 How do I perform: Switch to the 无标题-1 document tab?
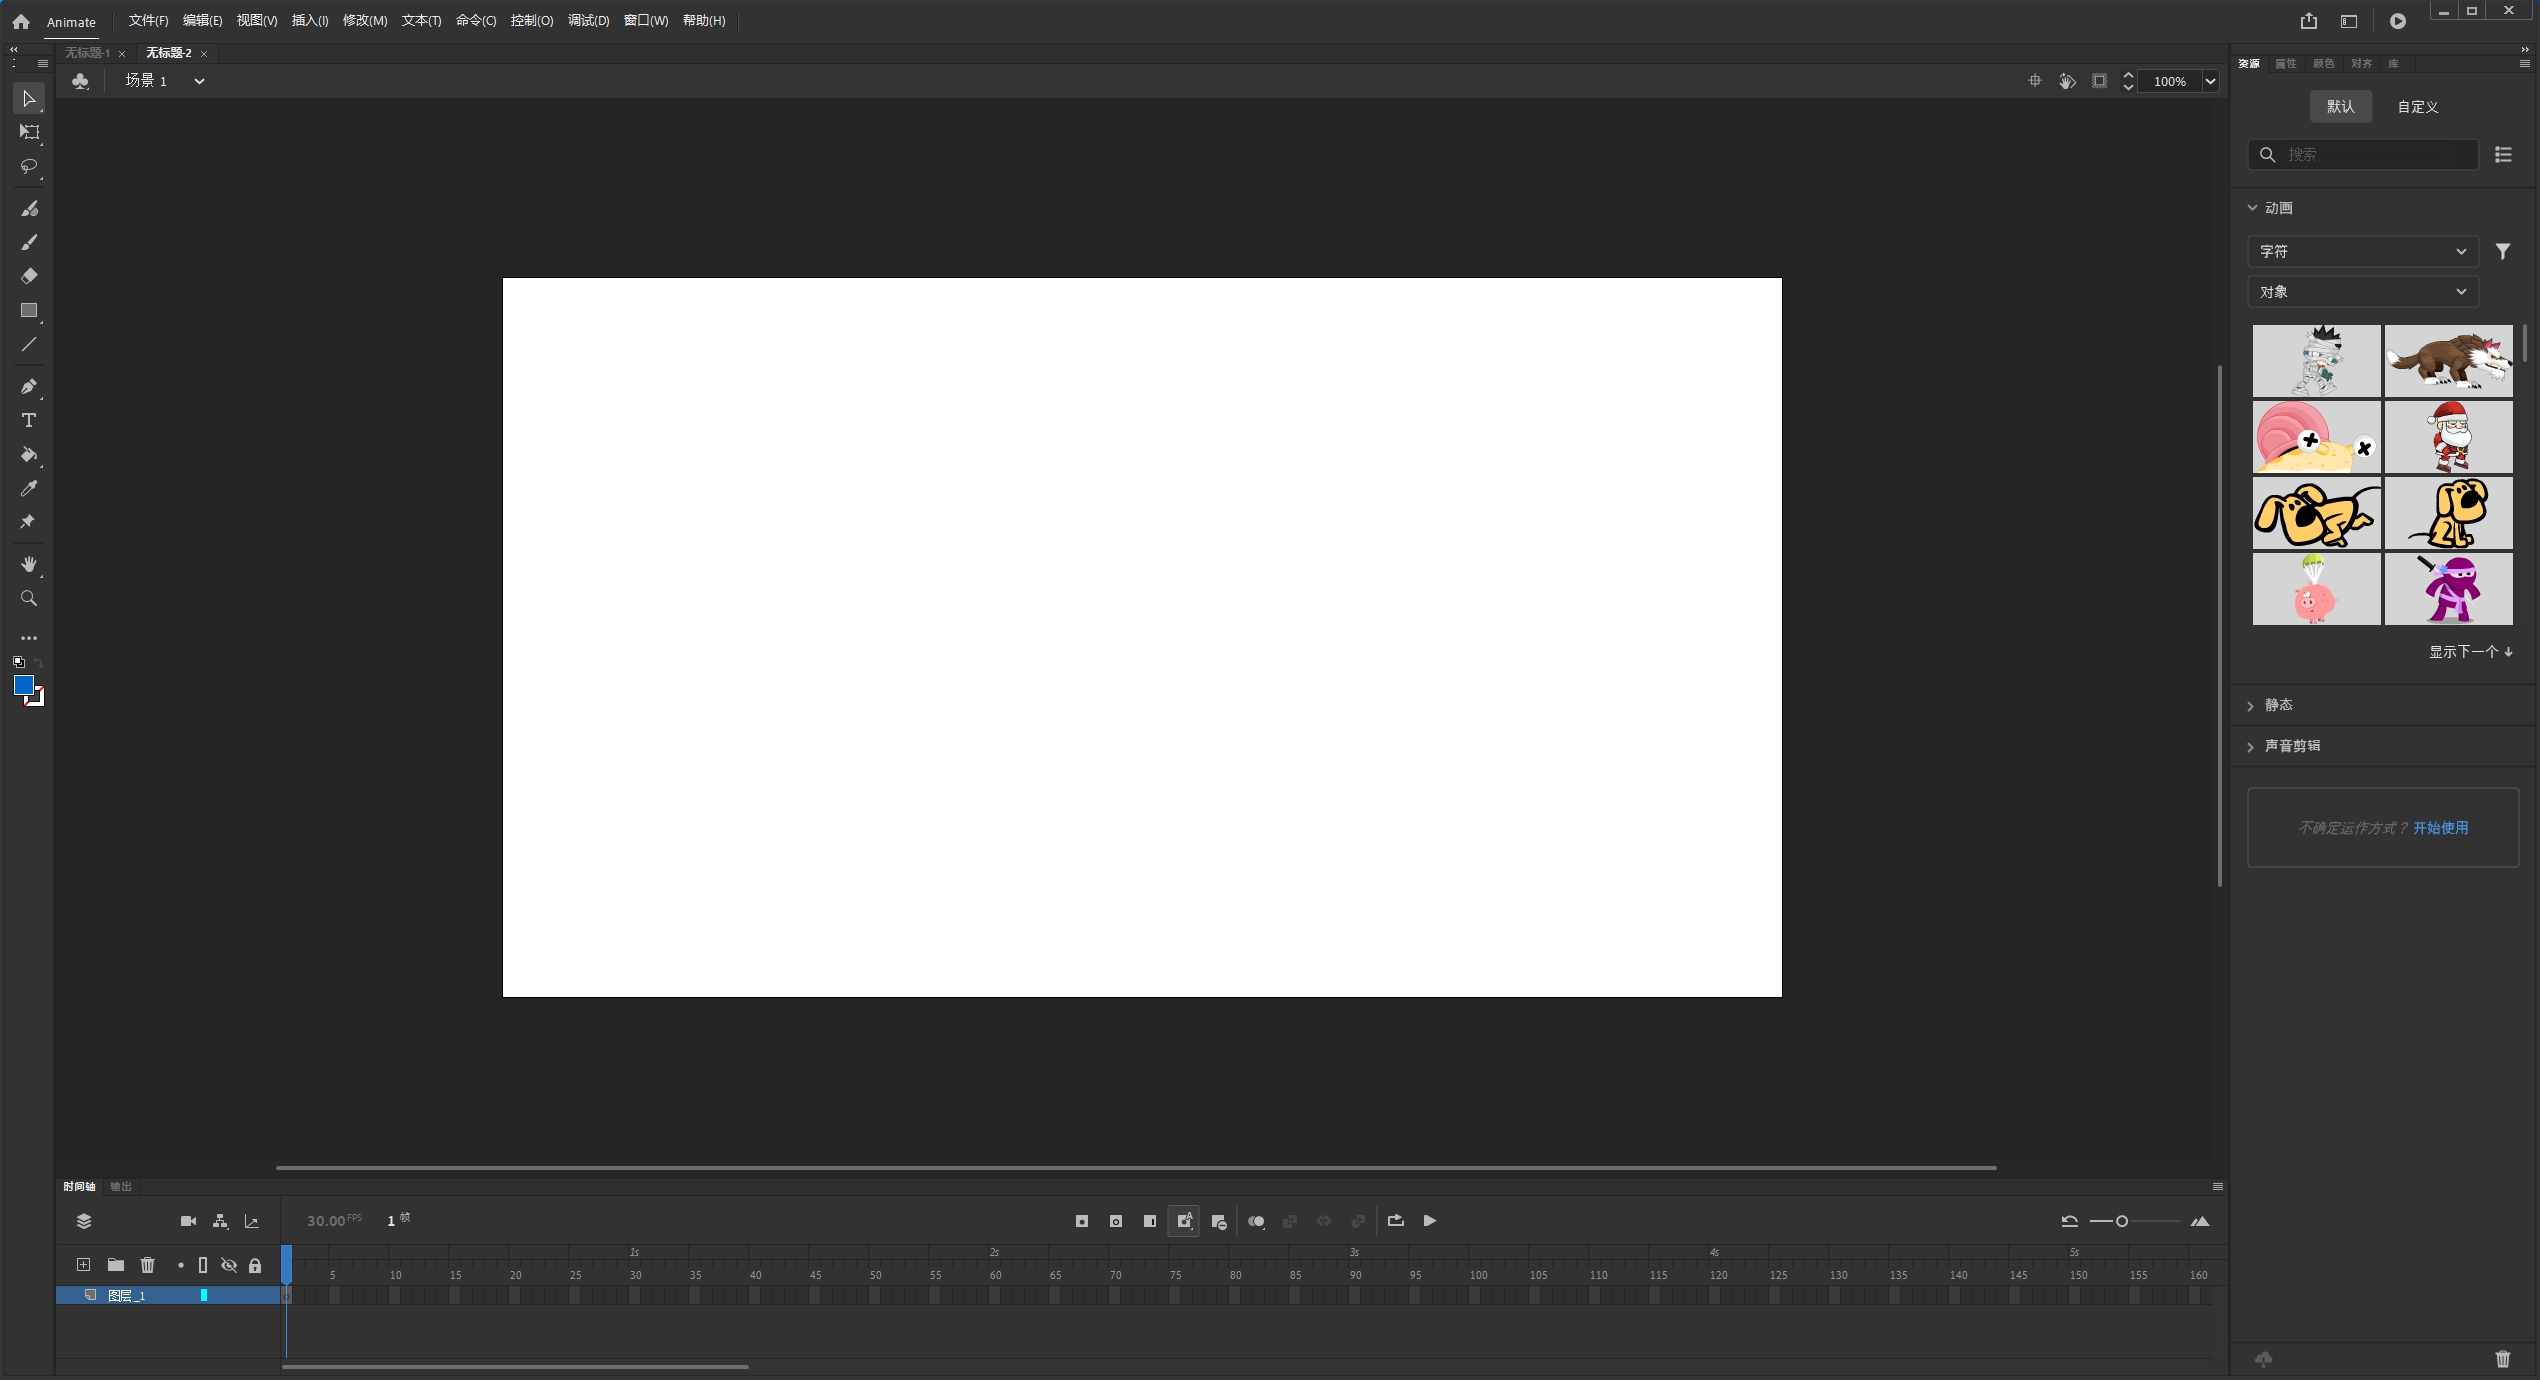pos(88,53)
